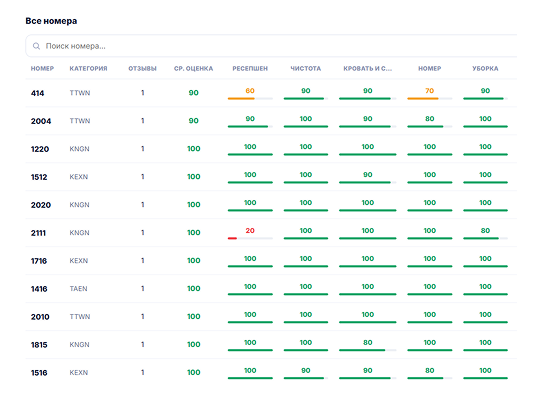536x402 pixels.
Task: Open room 1815 entry
Action: click(x=271, y=345)
